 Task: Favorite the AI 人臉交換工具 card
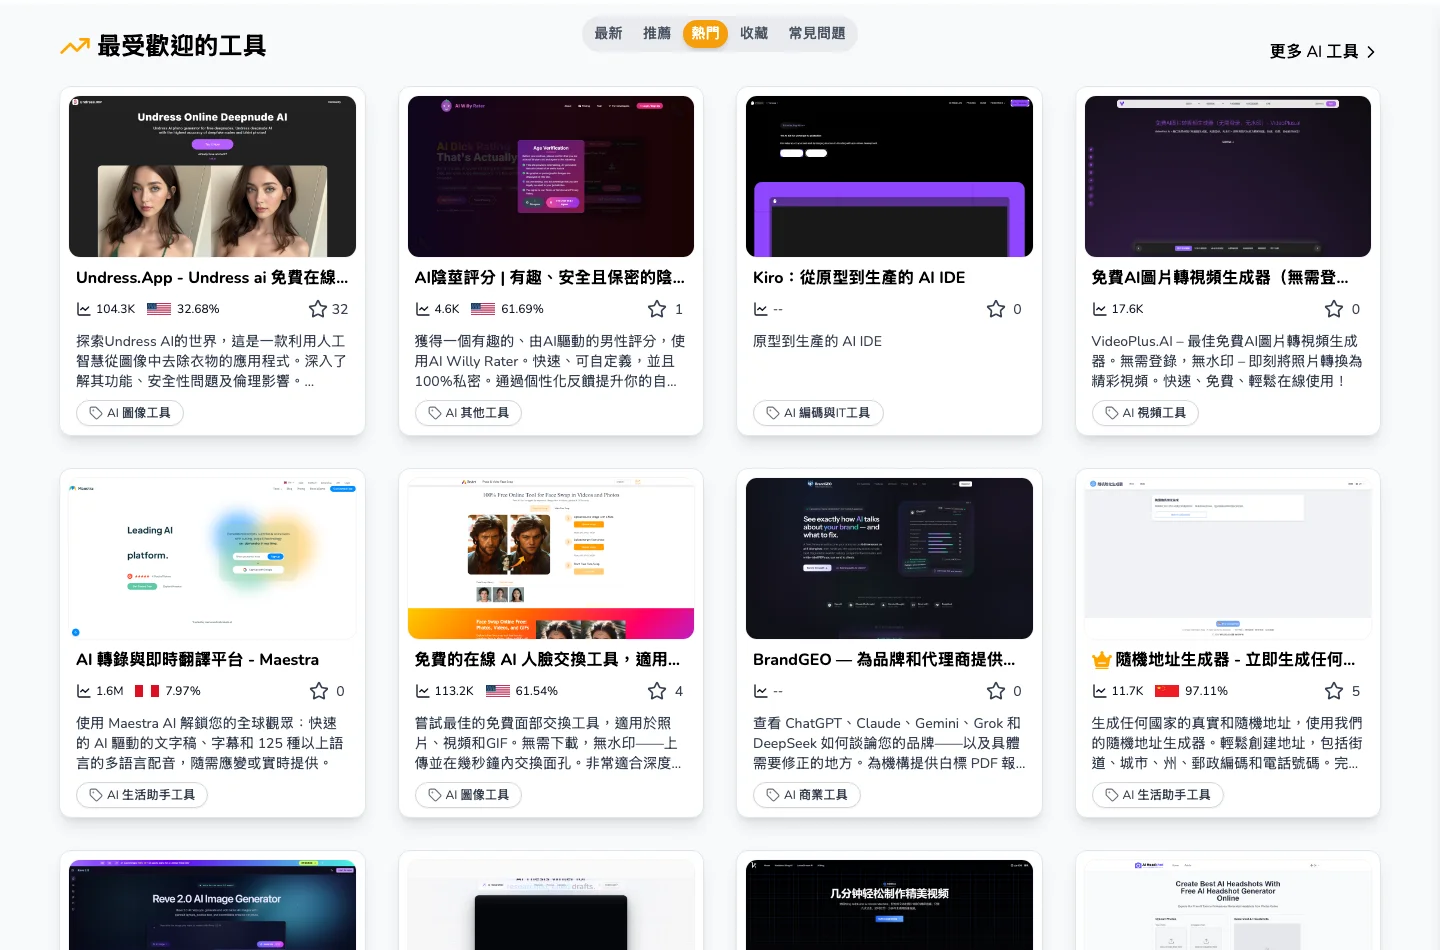tap(657, 691)
